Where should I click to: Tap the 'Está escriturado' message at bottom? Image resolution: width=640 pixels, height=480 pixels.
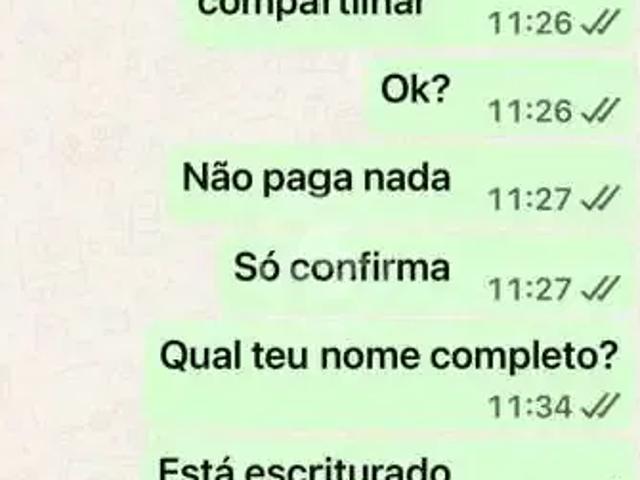click(388, 461)
